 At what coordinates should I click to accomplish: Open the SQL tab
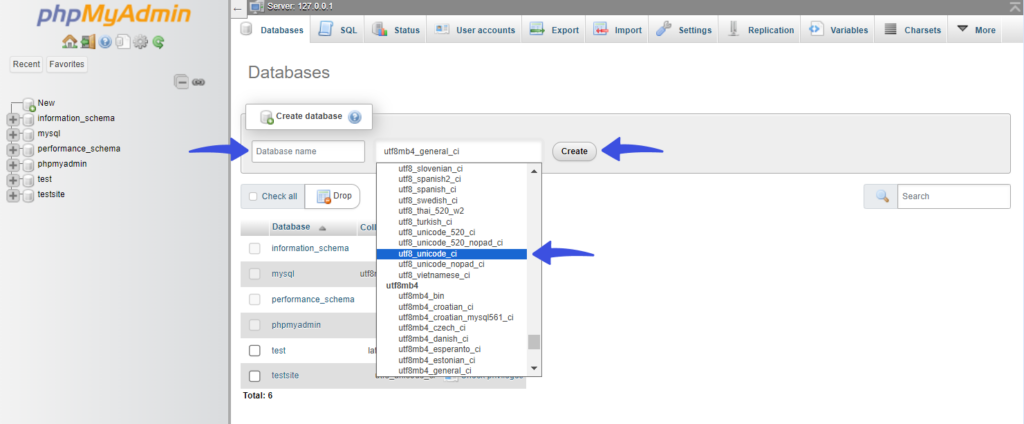click(x=338, y=30)
